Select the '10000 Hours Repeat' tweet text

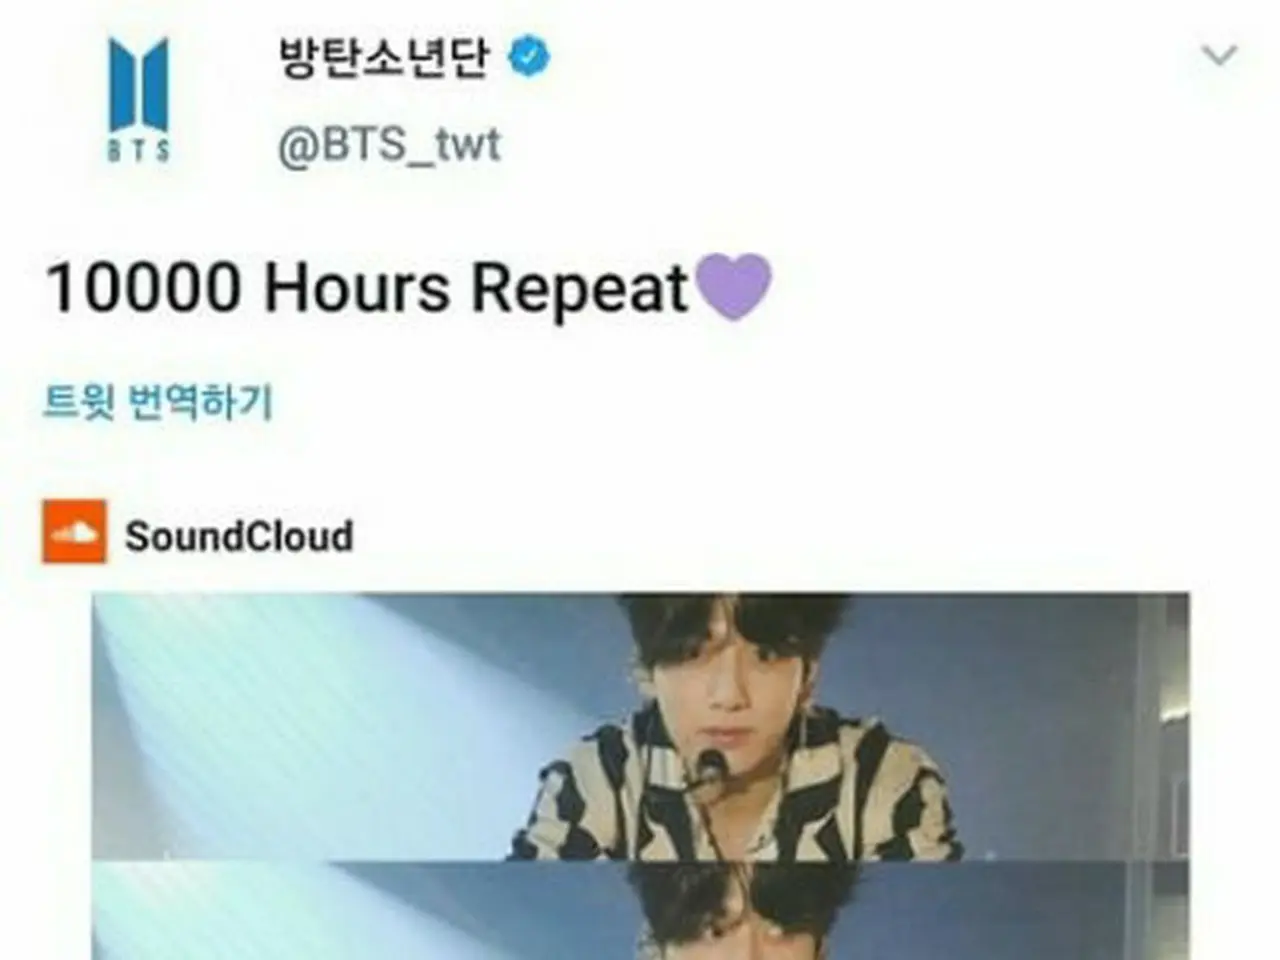pos(368,288)
